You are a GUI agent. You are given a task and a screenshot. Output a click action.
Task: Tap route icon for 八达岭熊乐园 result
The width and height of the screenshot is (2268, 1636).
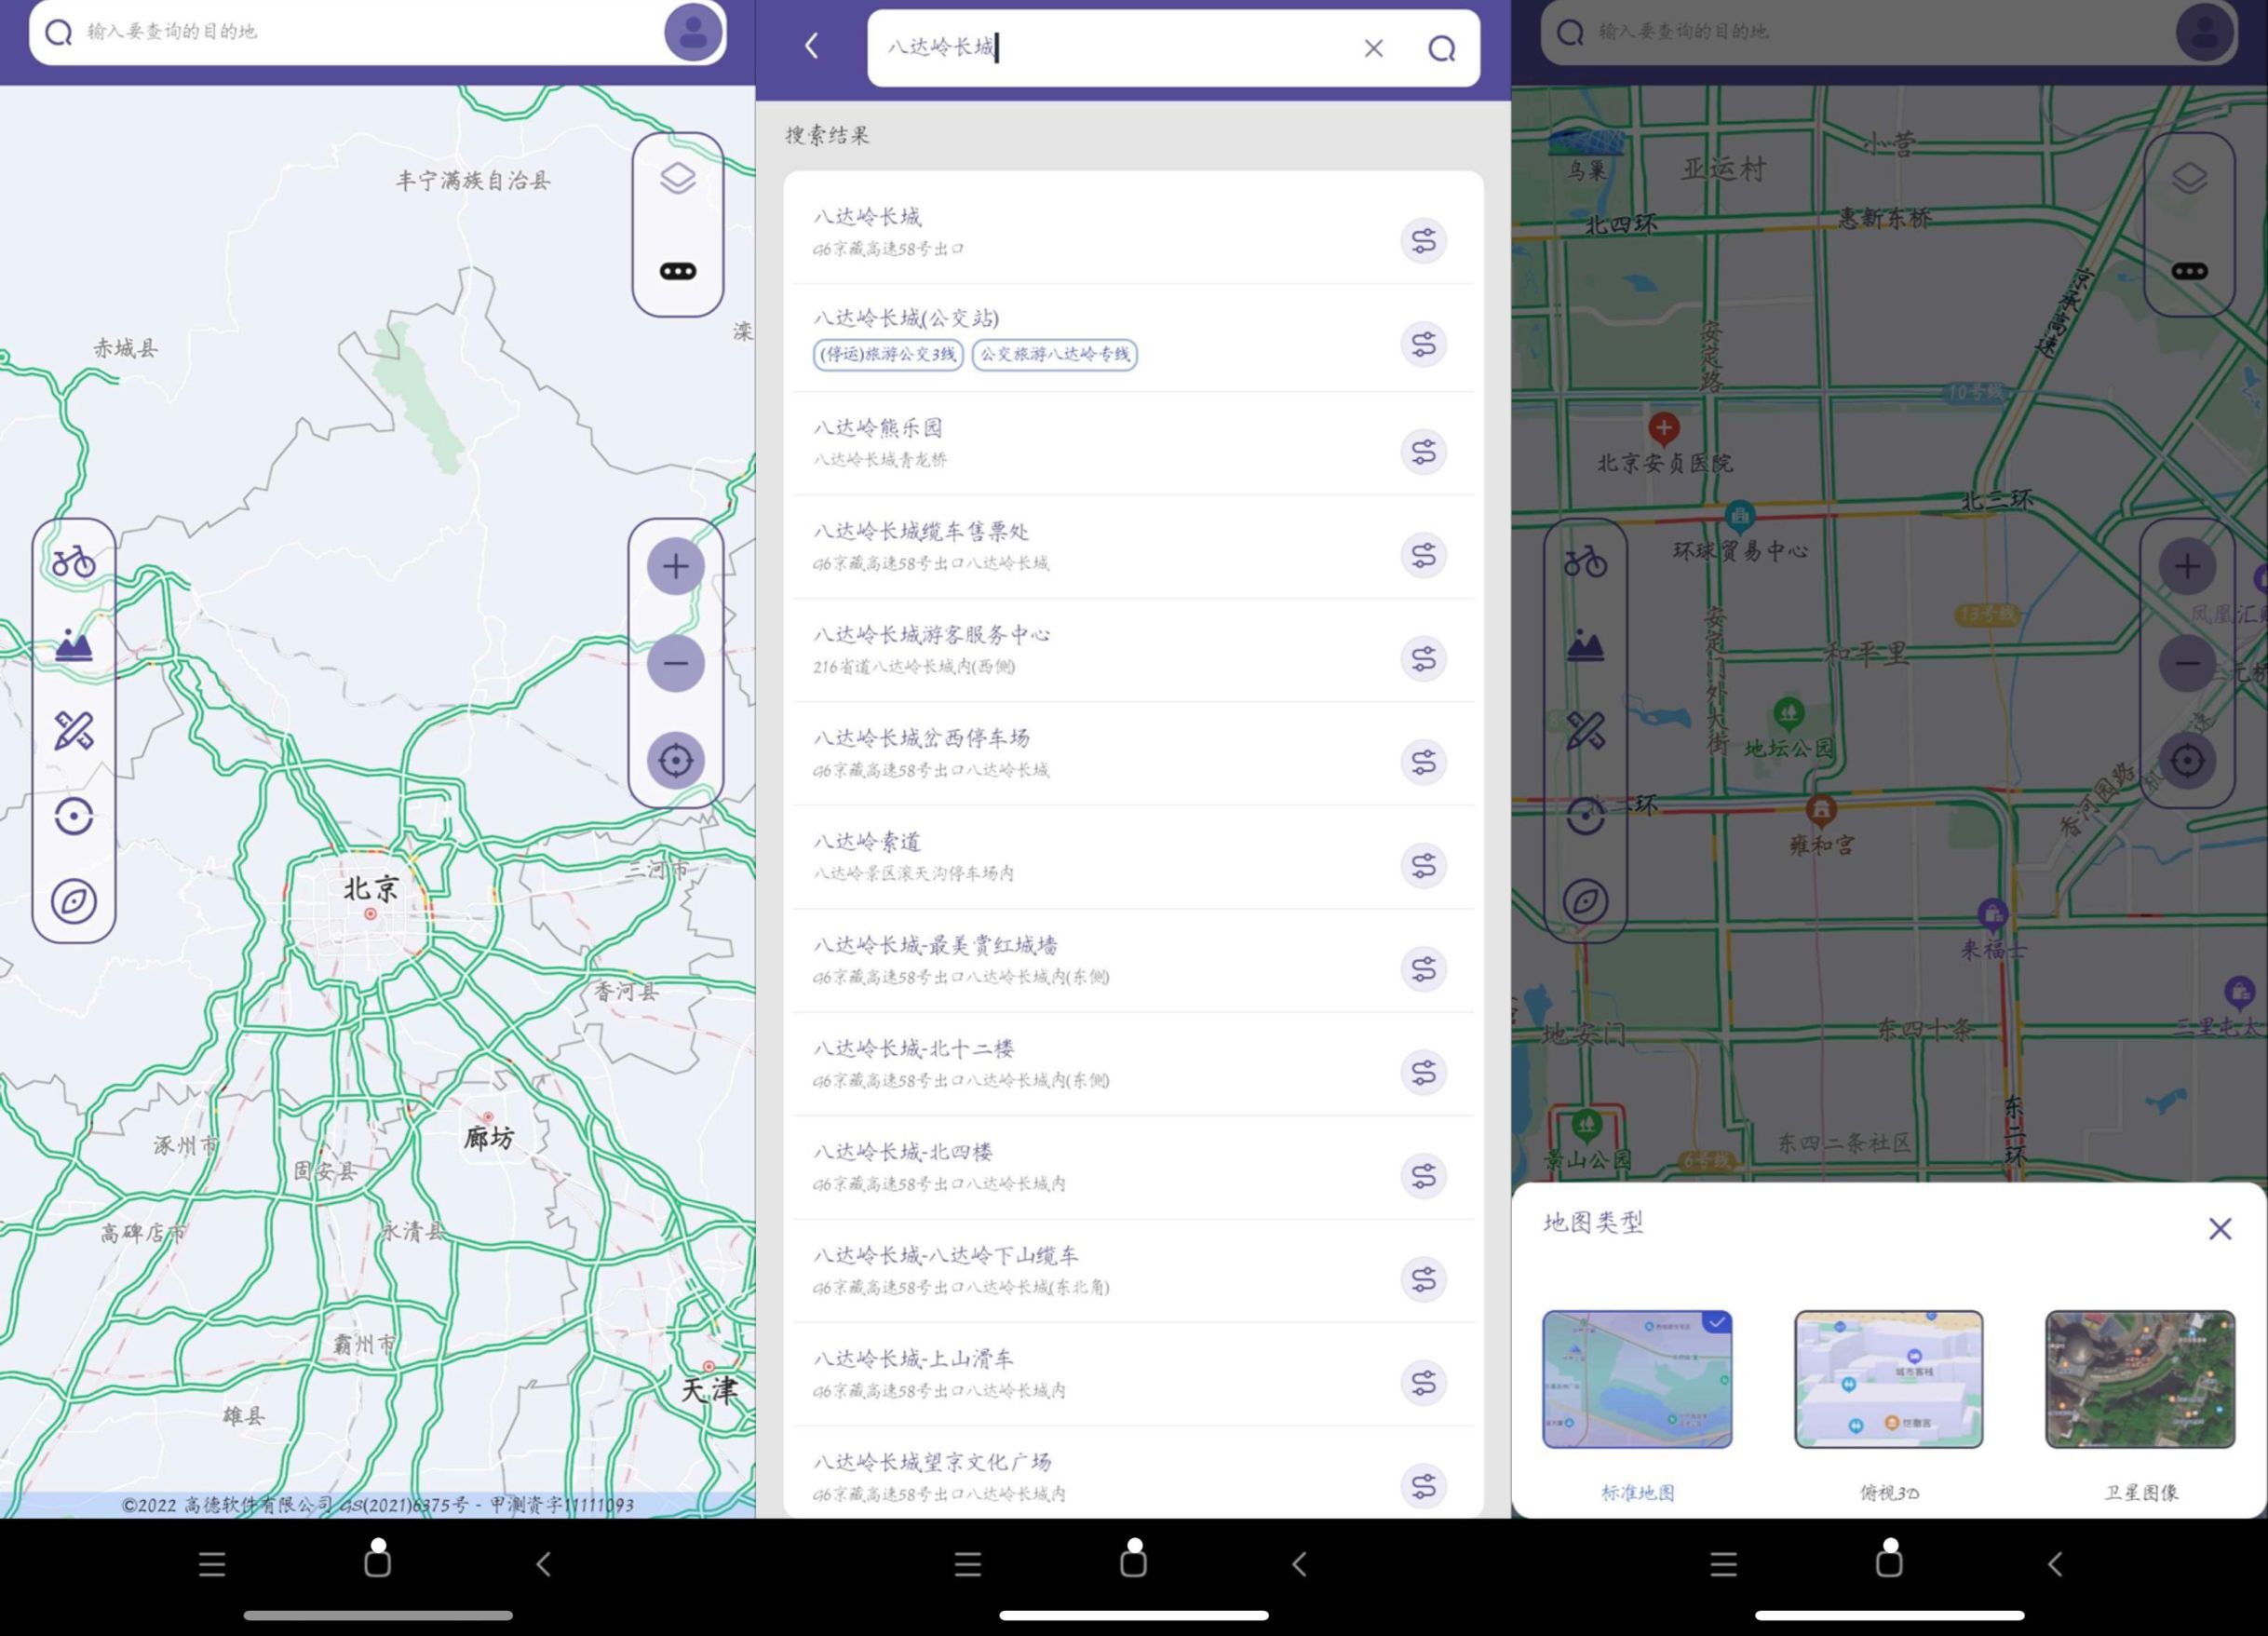(x=1423, y=452)
